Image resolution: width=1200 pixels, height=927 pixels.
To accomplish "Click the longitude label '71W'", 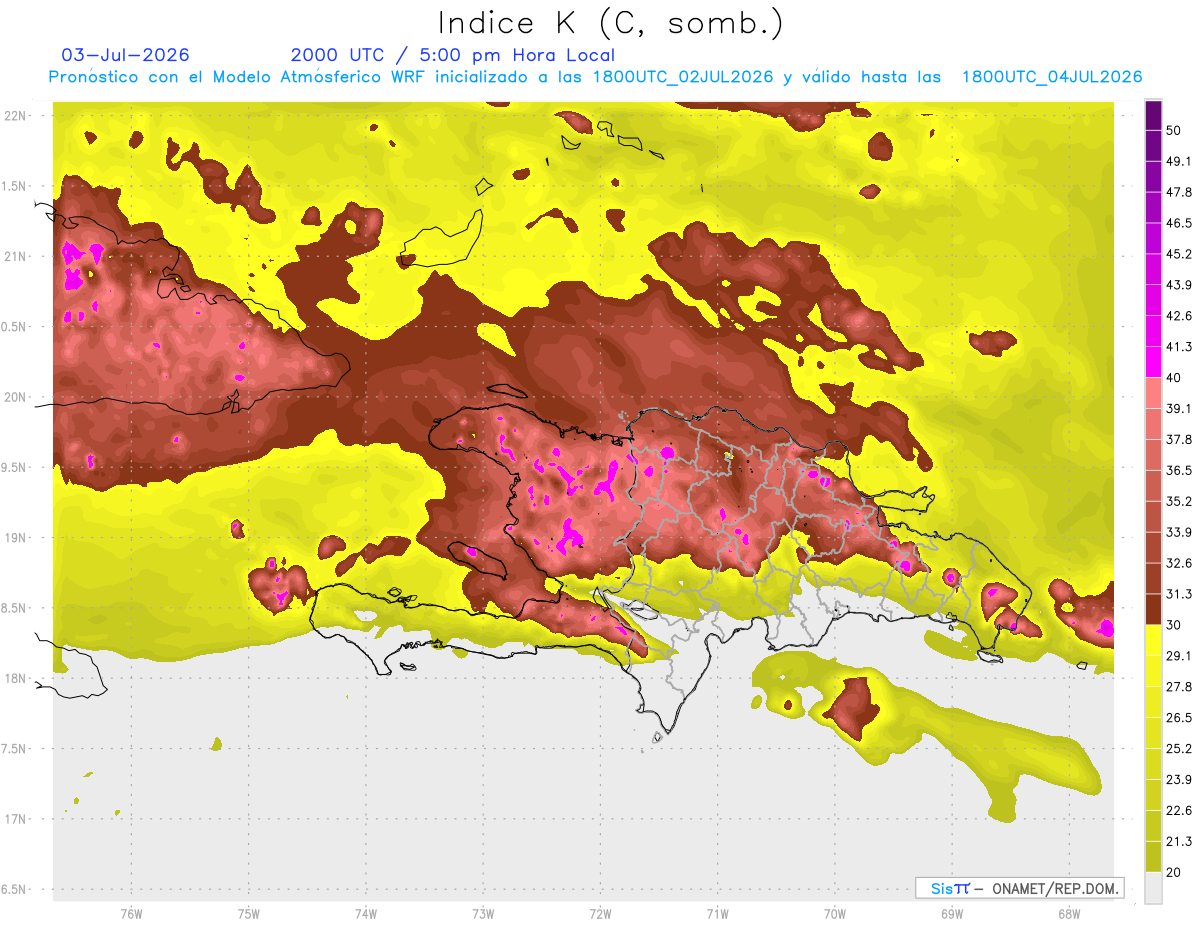I will click(x=717, y=914).
